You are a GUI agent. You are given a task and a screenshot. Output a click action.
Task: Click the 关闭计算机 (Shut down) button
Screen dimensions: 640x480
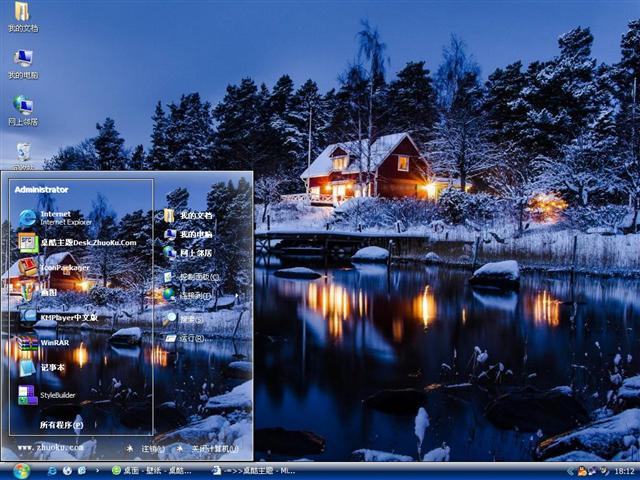[x=210, y=448]
